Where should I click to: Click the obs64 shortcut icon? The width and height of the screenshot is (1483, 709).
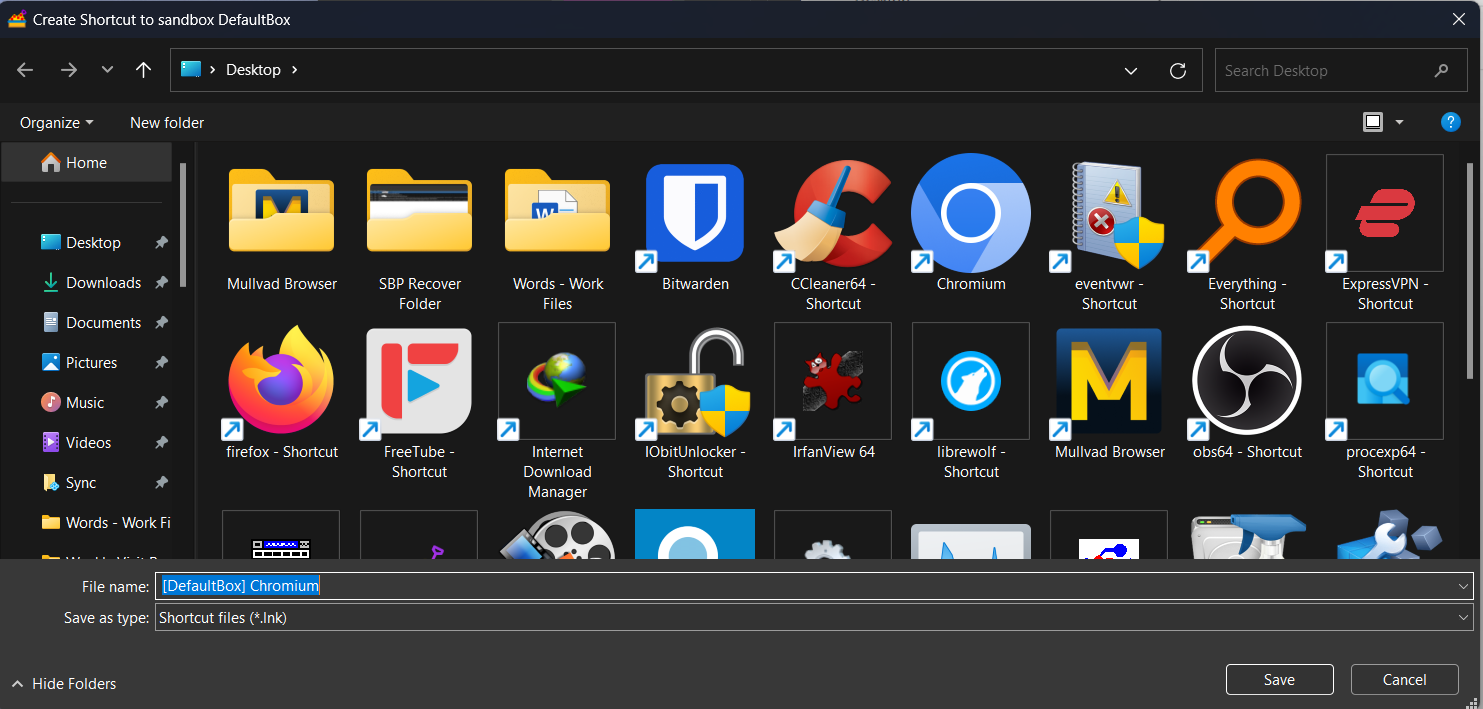coord(1247,381)
